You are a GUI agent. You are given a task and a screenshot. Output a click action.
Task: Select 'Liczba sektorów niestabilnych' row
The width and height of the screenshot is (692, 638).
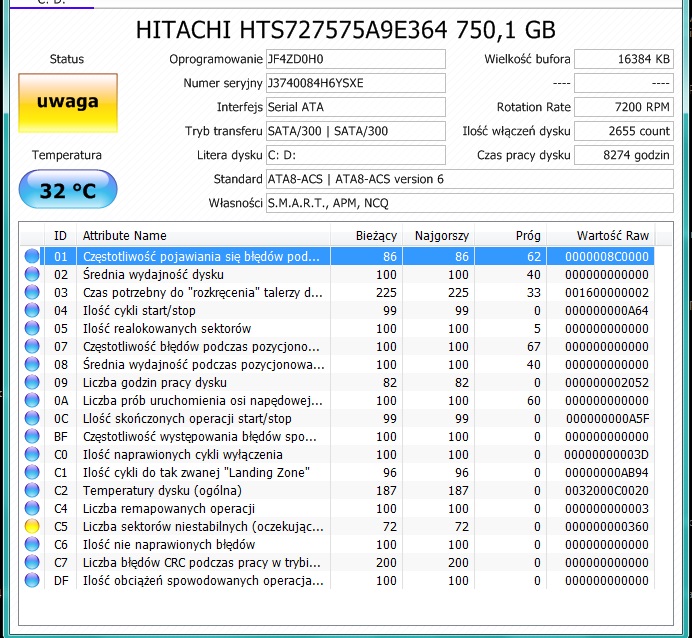coord(338,526)
